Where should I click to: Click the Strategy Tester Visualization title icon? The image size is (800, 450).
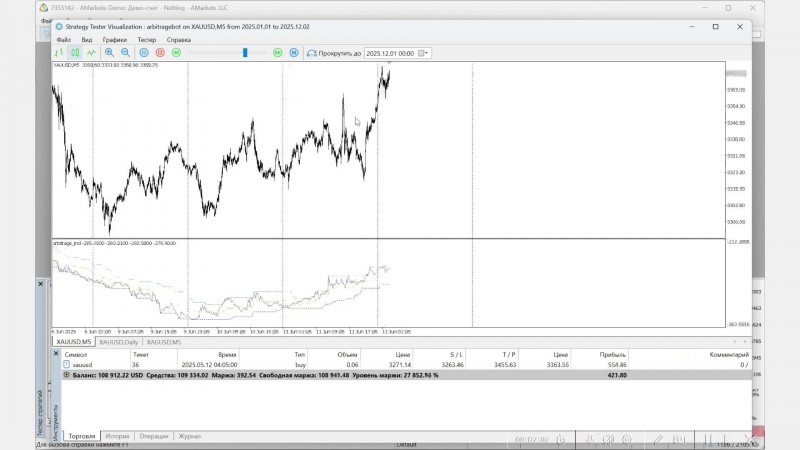[x=59, y=27]
